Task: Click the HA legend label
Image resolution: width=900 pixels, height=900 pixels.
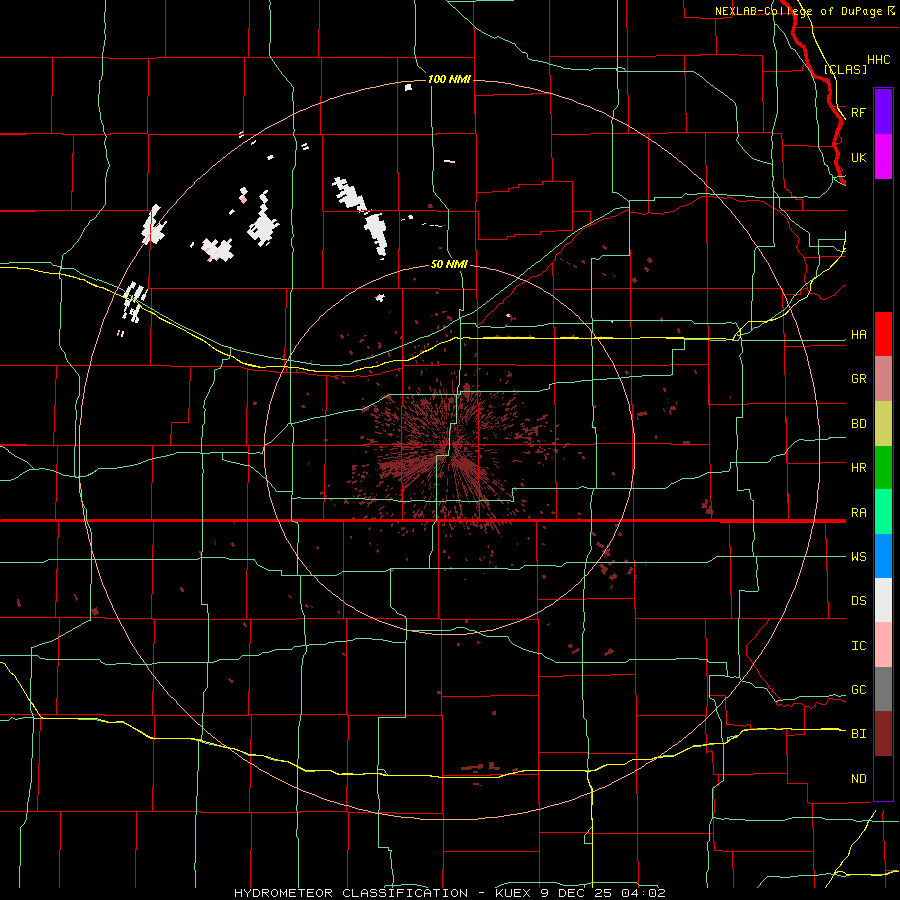Action: point(858,334)
